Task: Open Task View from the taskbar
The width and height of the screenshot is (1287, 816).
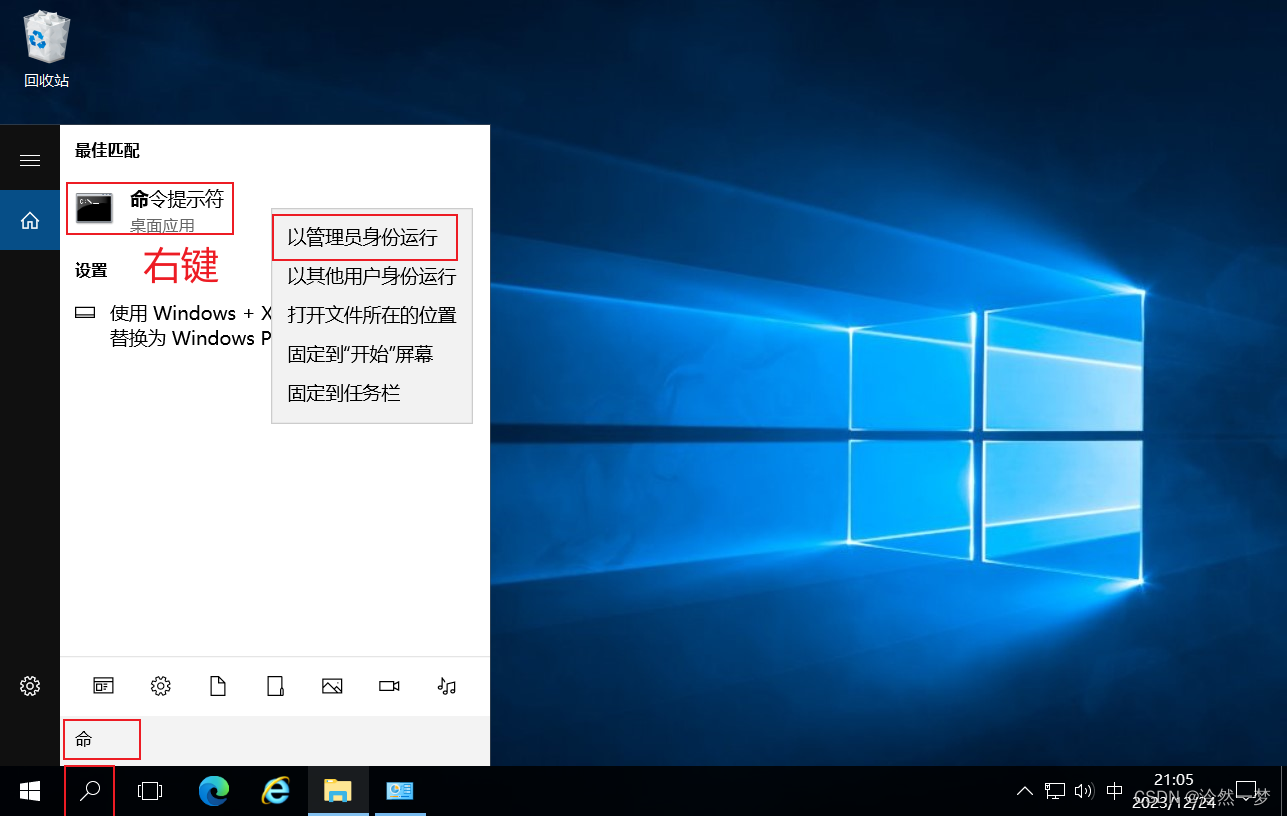Action: [x=149, y=790]
